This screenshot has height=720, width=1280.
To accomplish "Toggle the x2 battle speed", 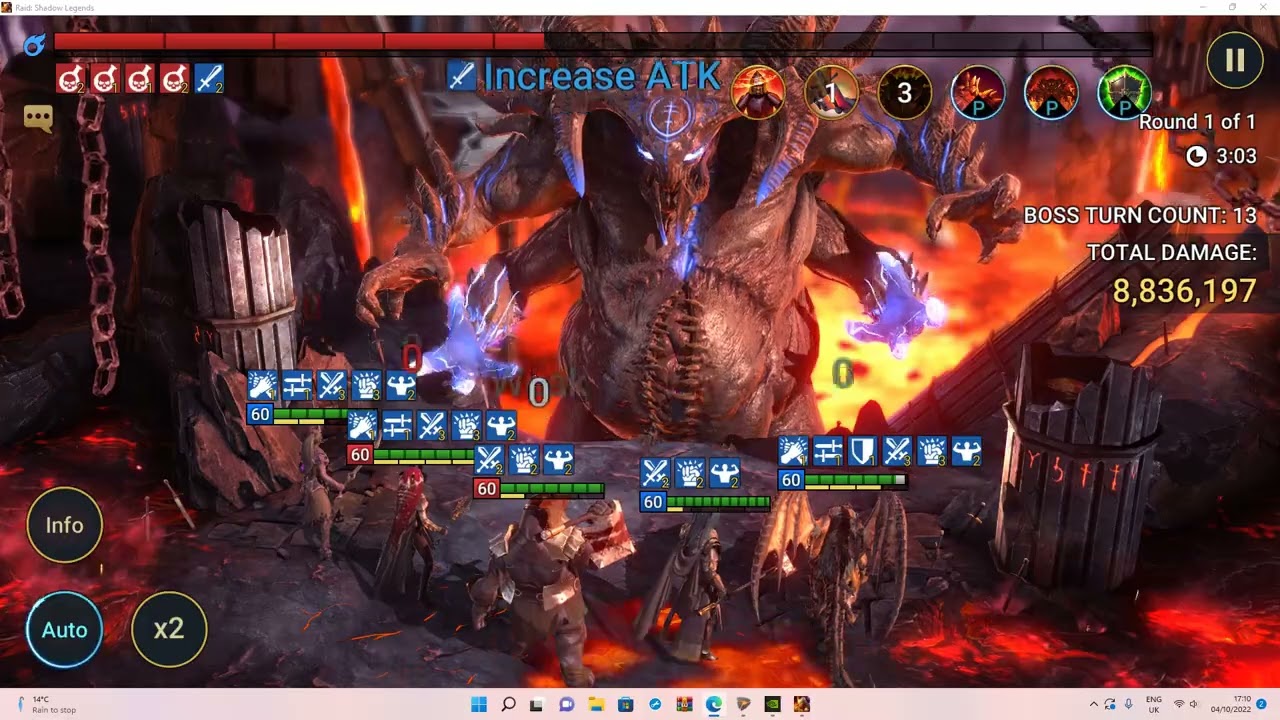I will click(x=169, y=630).
